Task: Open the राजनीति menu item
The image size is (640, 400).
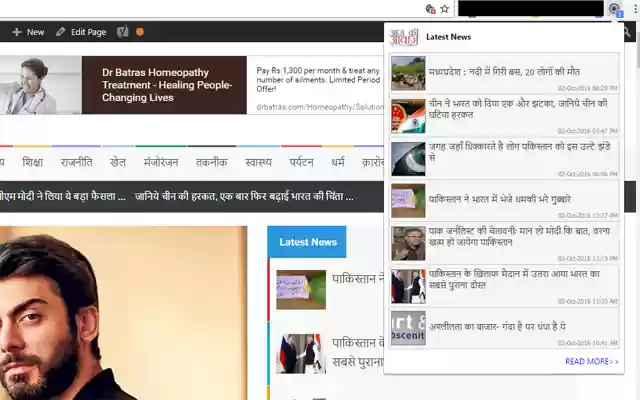Action: pyautogui.click(x=76, y=162)
